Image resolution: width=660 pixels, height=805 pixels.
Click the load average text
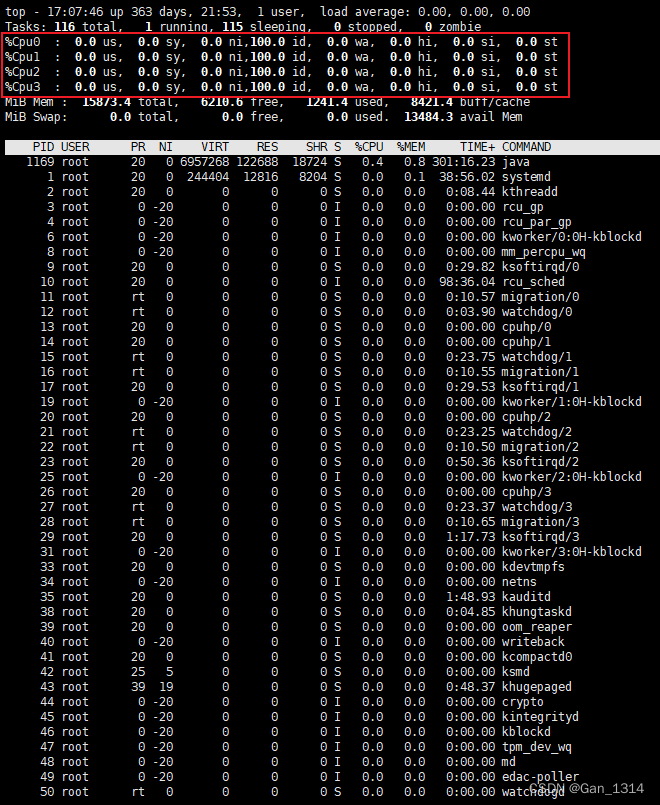coord(424,12)
